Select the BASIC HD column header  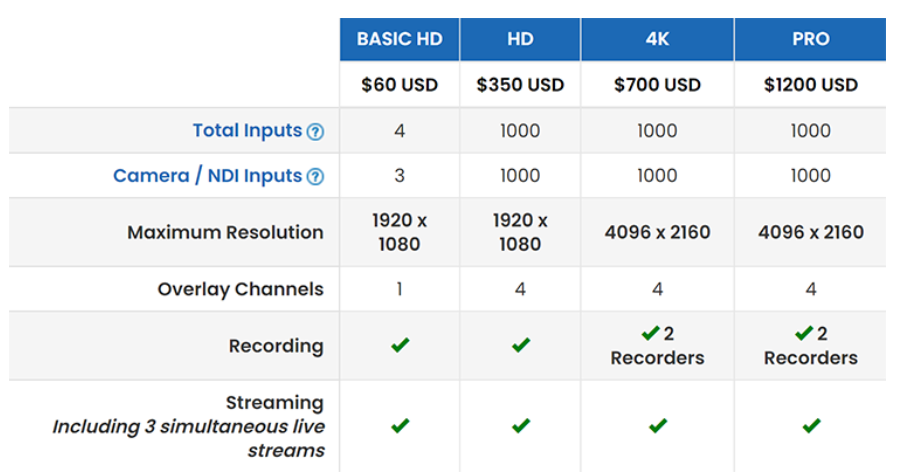(400, 39)
